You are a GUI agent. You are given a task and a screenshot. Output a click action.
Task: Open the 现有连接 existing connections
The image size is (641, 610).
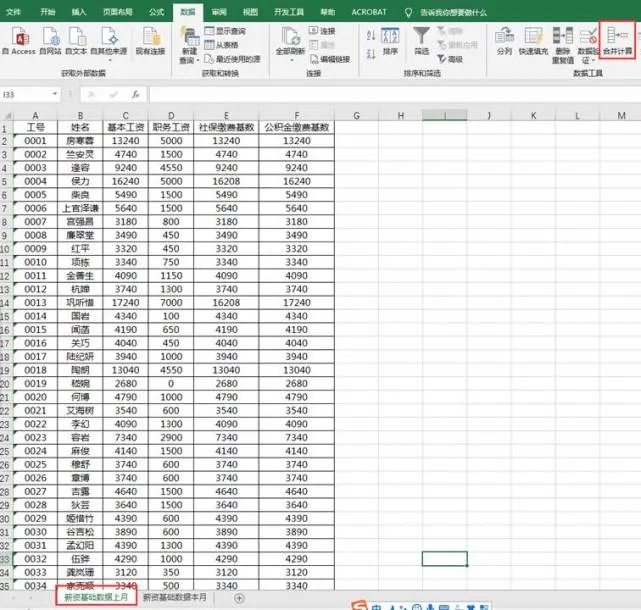click(150, 41)
